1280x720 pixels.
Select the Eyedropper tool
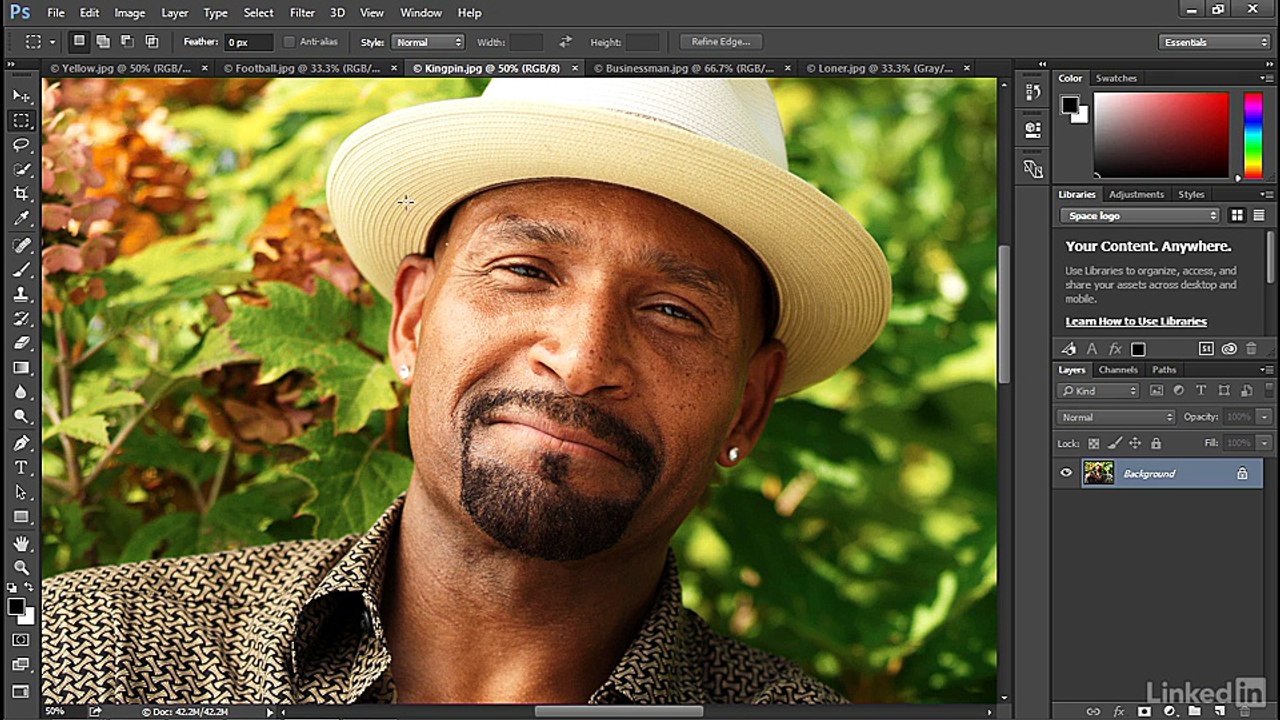[22, 219]
